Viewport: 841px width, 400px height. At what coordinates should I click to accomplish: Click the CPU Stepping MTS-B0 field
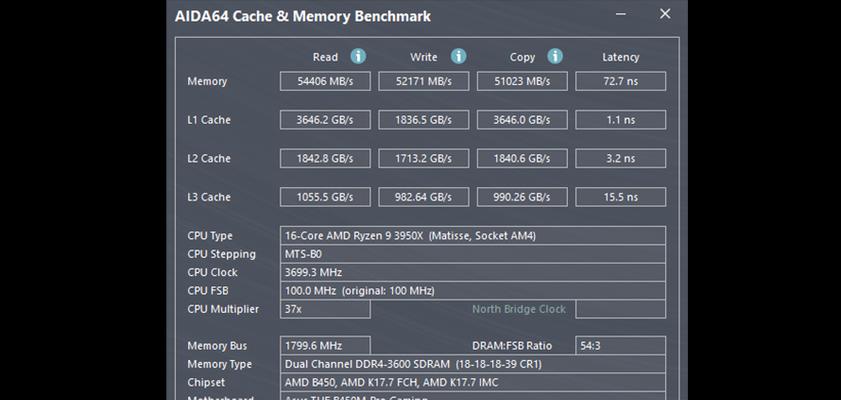coord(473,254)
